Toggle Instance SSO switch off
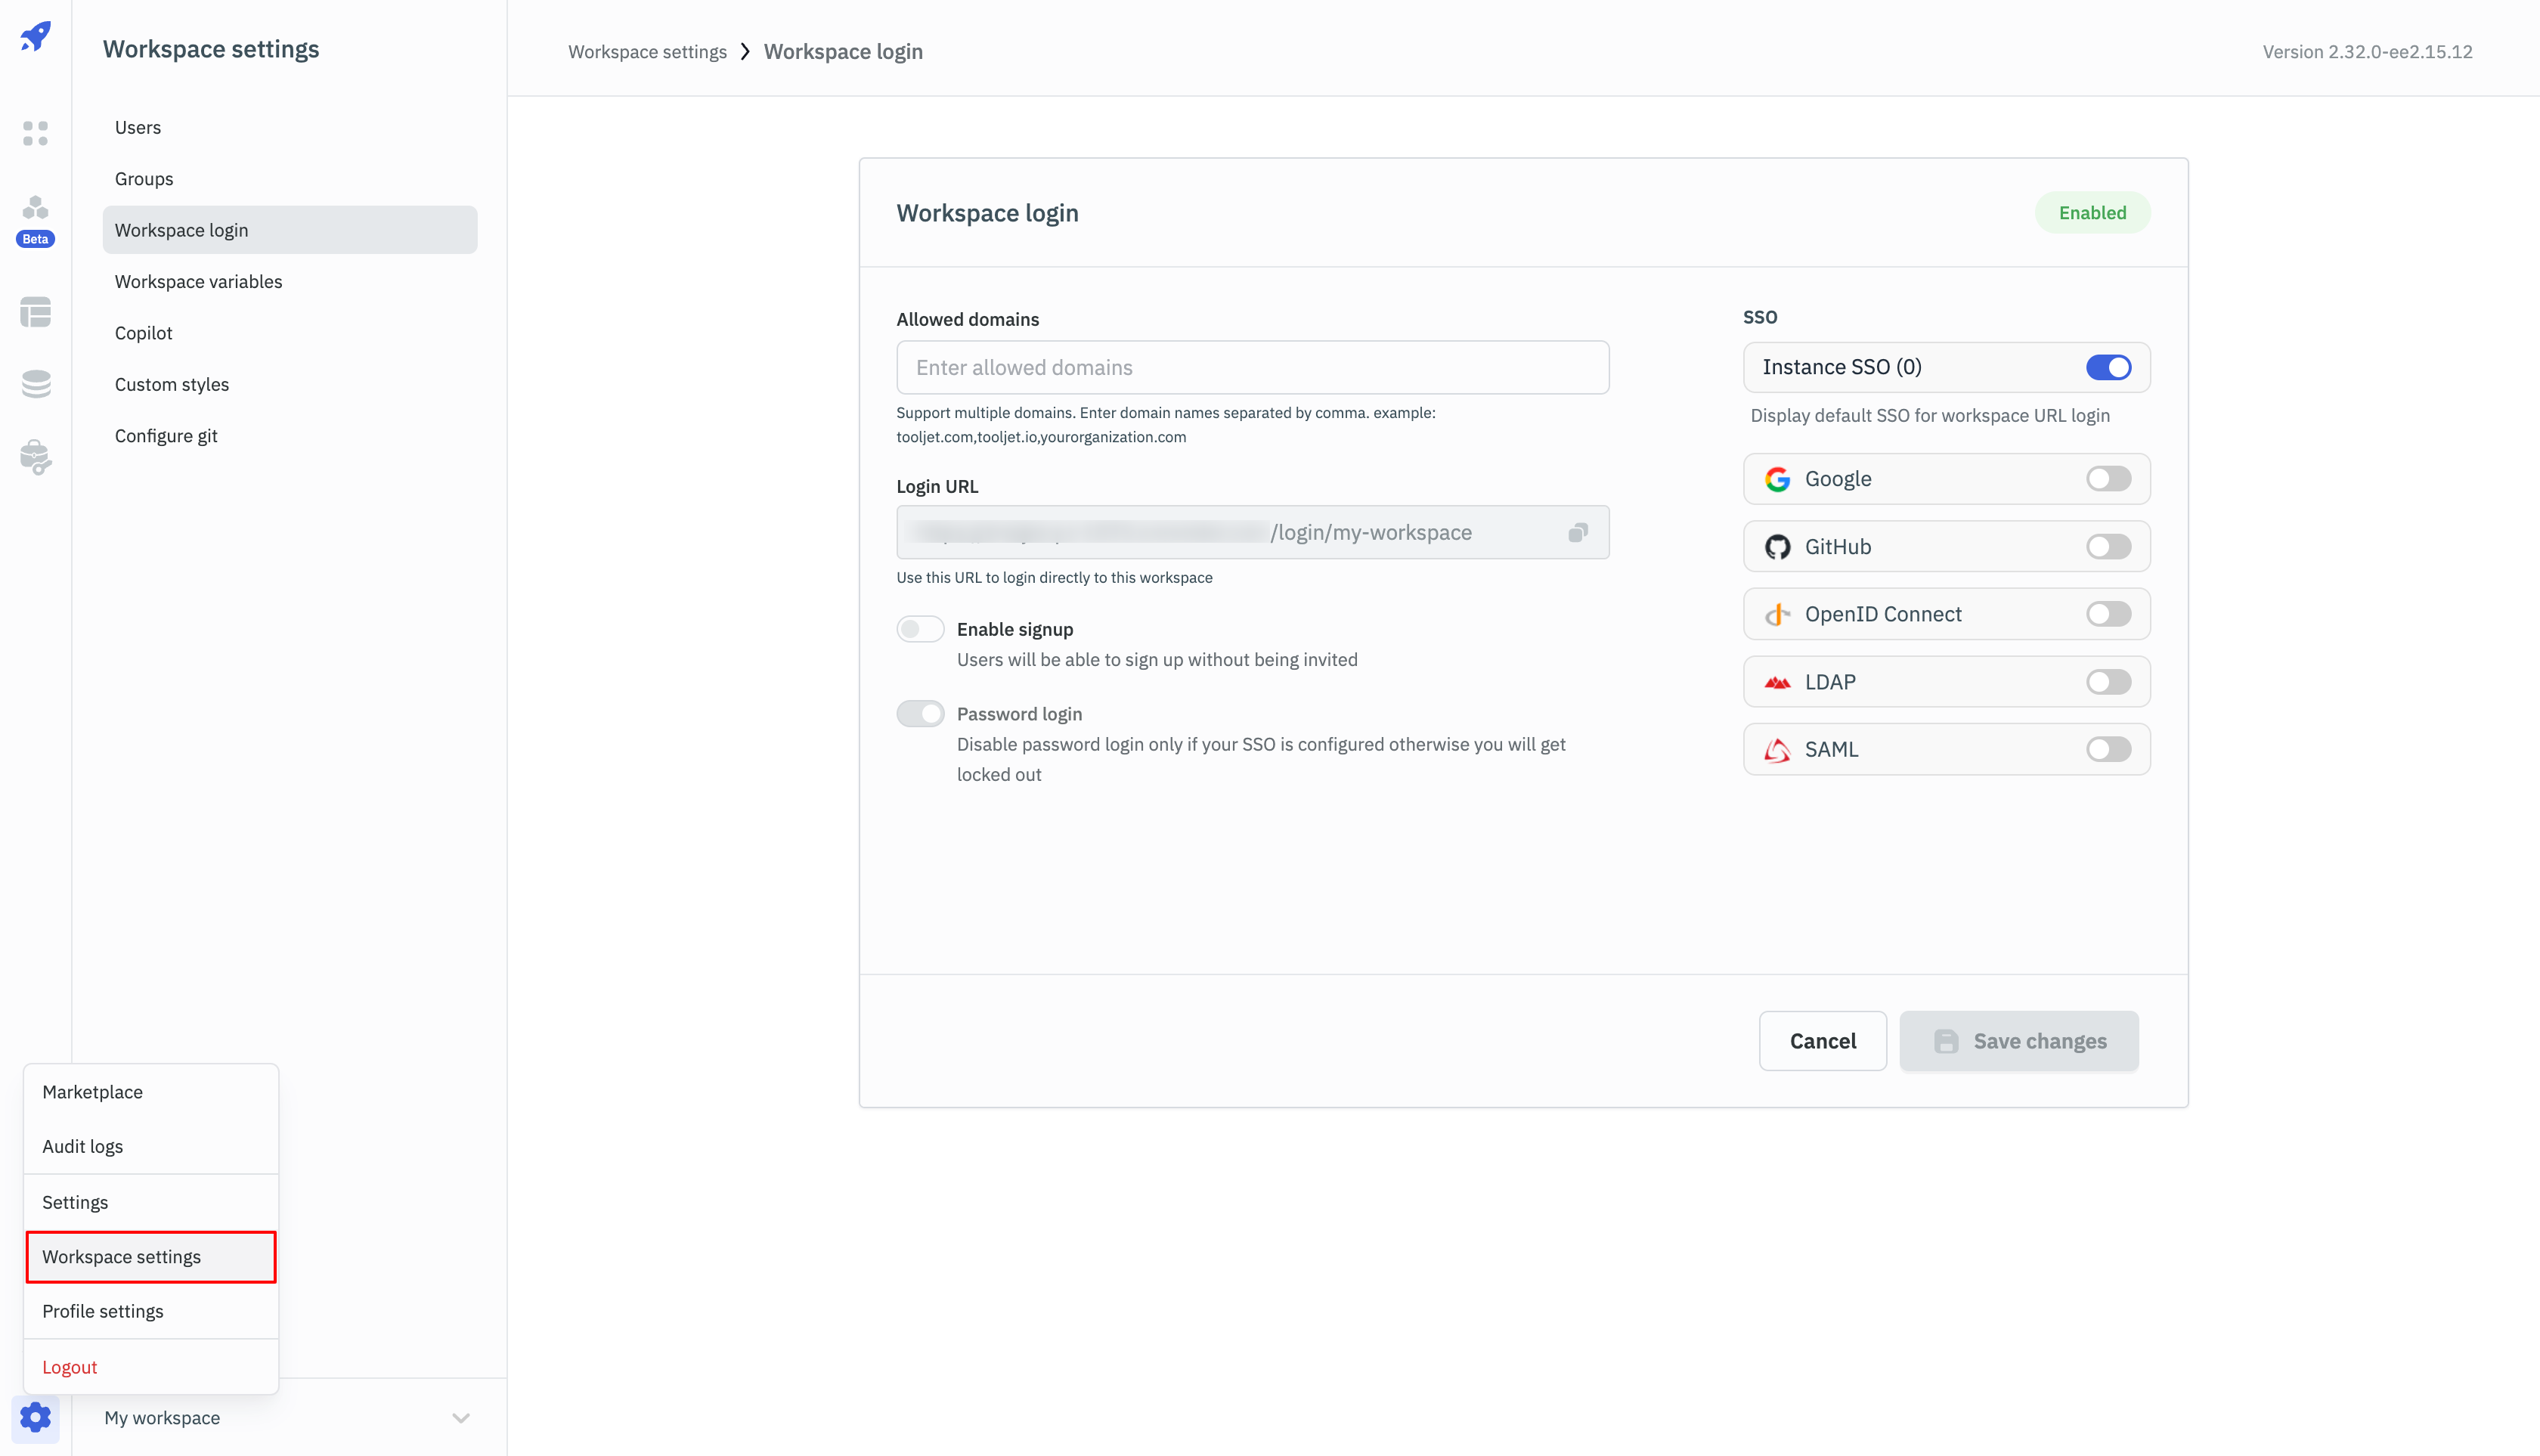 pos(2108,367)
